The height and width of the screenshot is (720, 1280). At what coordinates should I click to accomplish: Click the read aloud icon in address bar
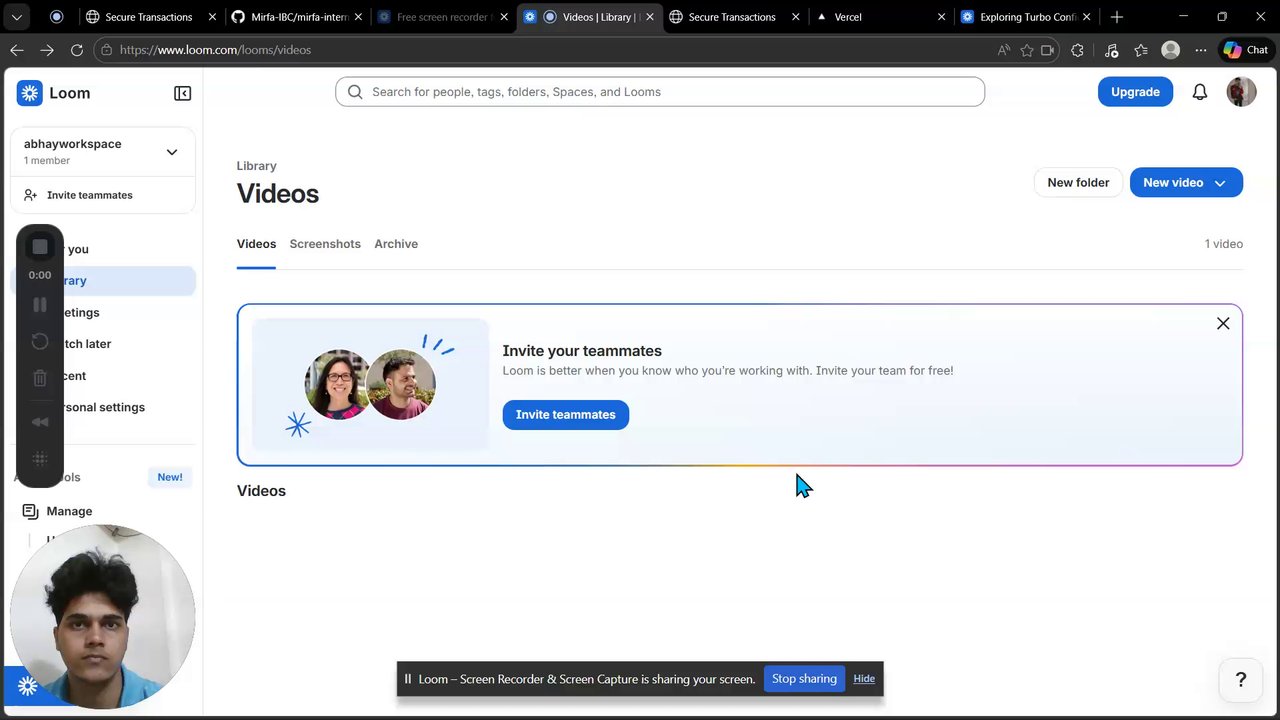pos(1003,50)
